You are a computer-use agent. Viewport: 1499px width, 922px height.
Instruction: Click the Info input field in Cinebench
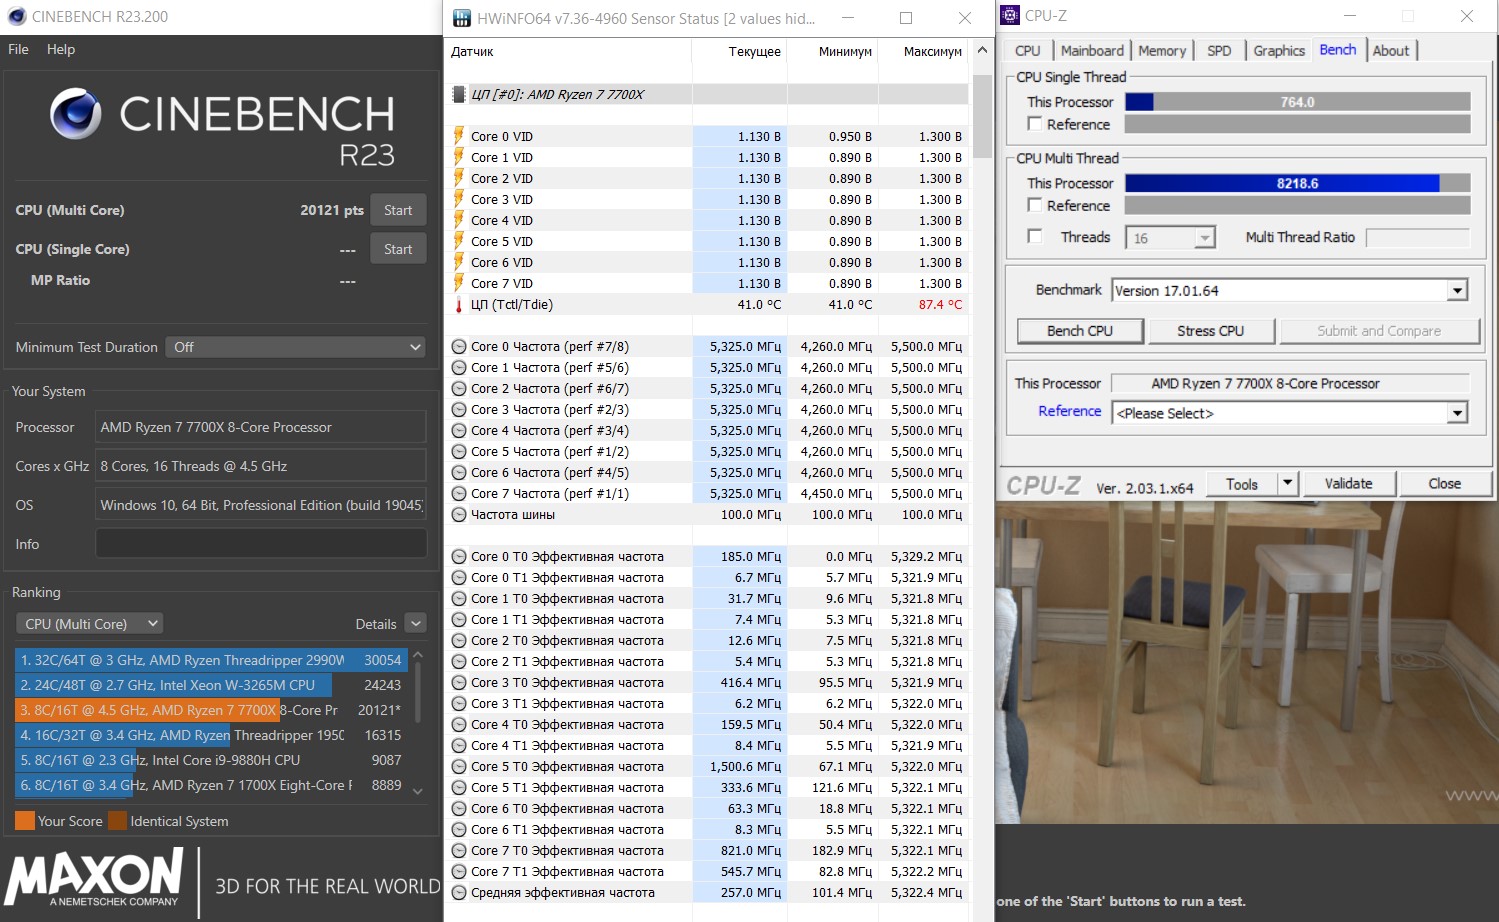[x=261, y=544]
